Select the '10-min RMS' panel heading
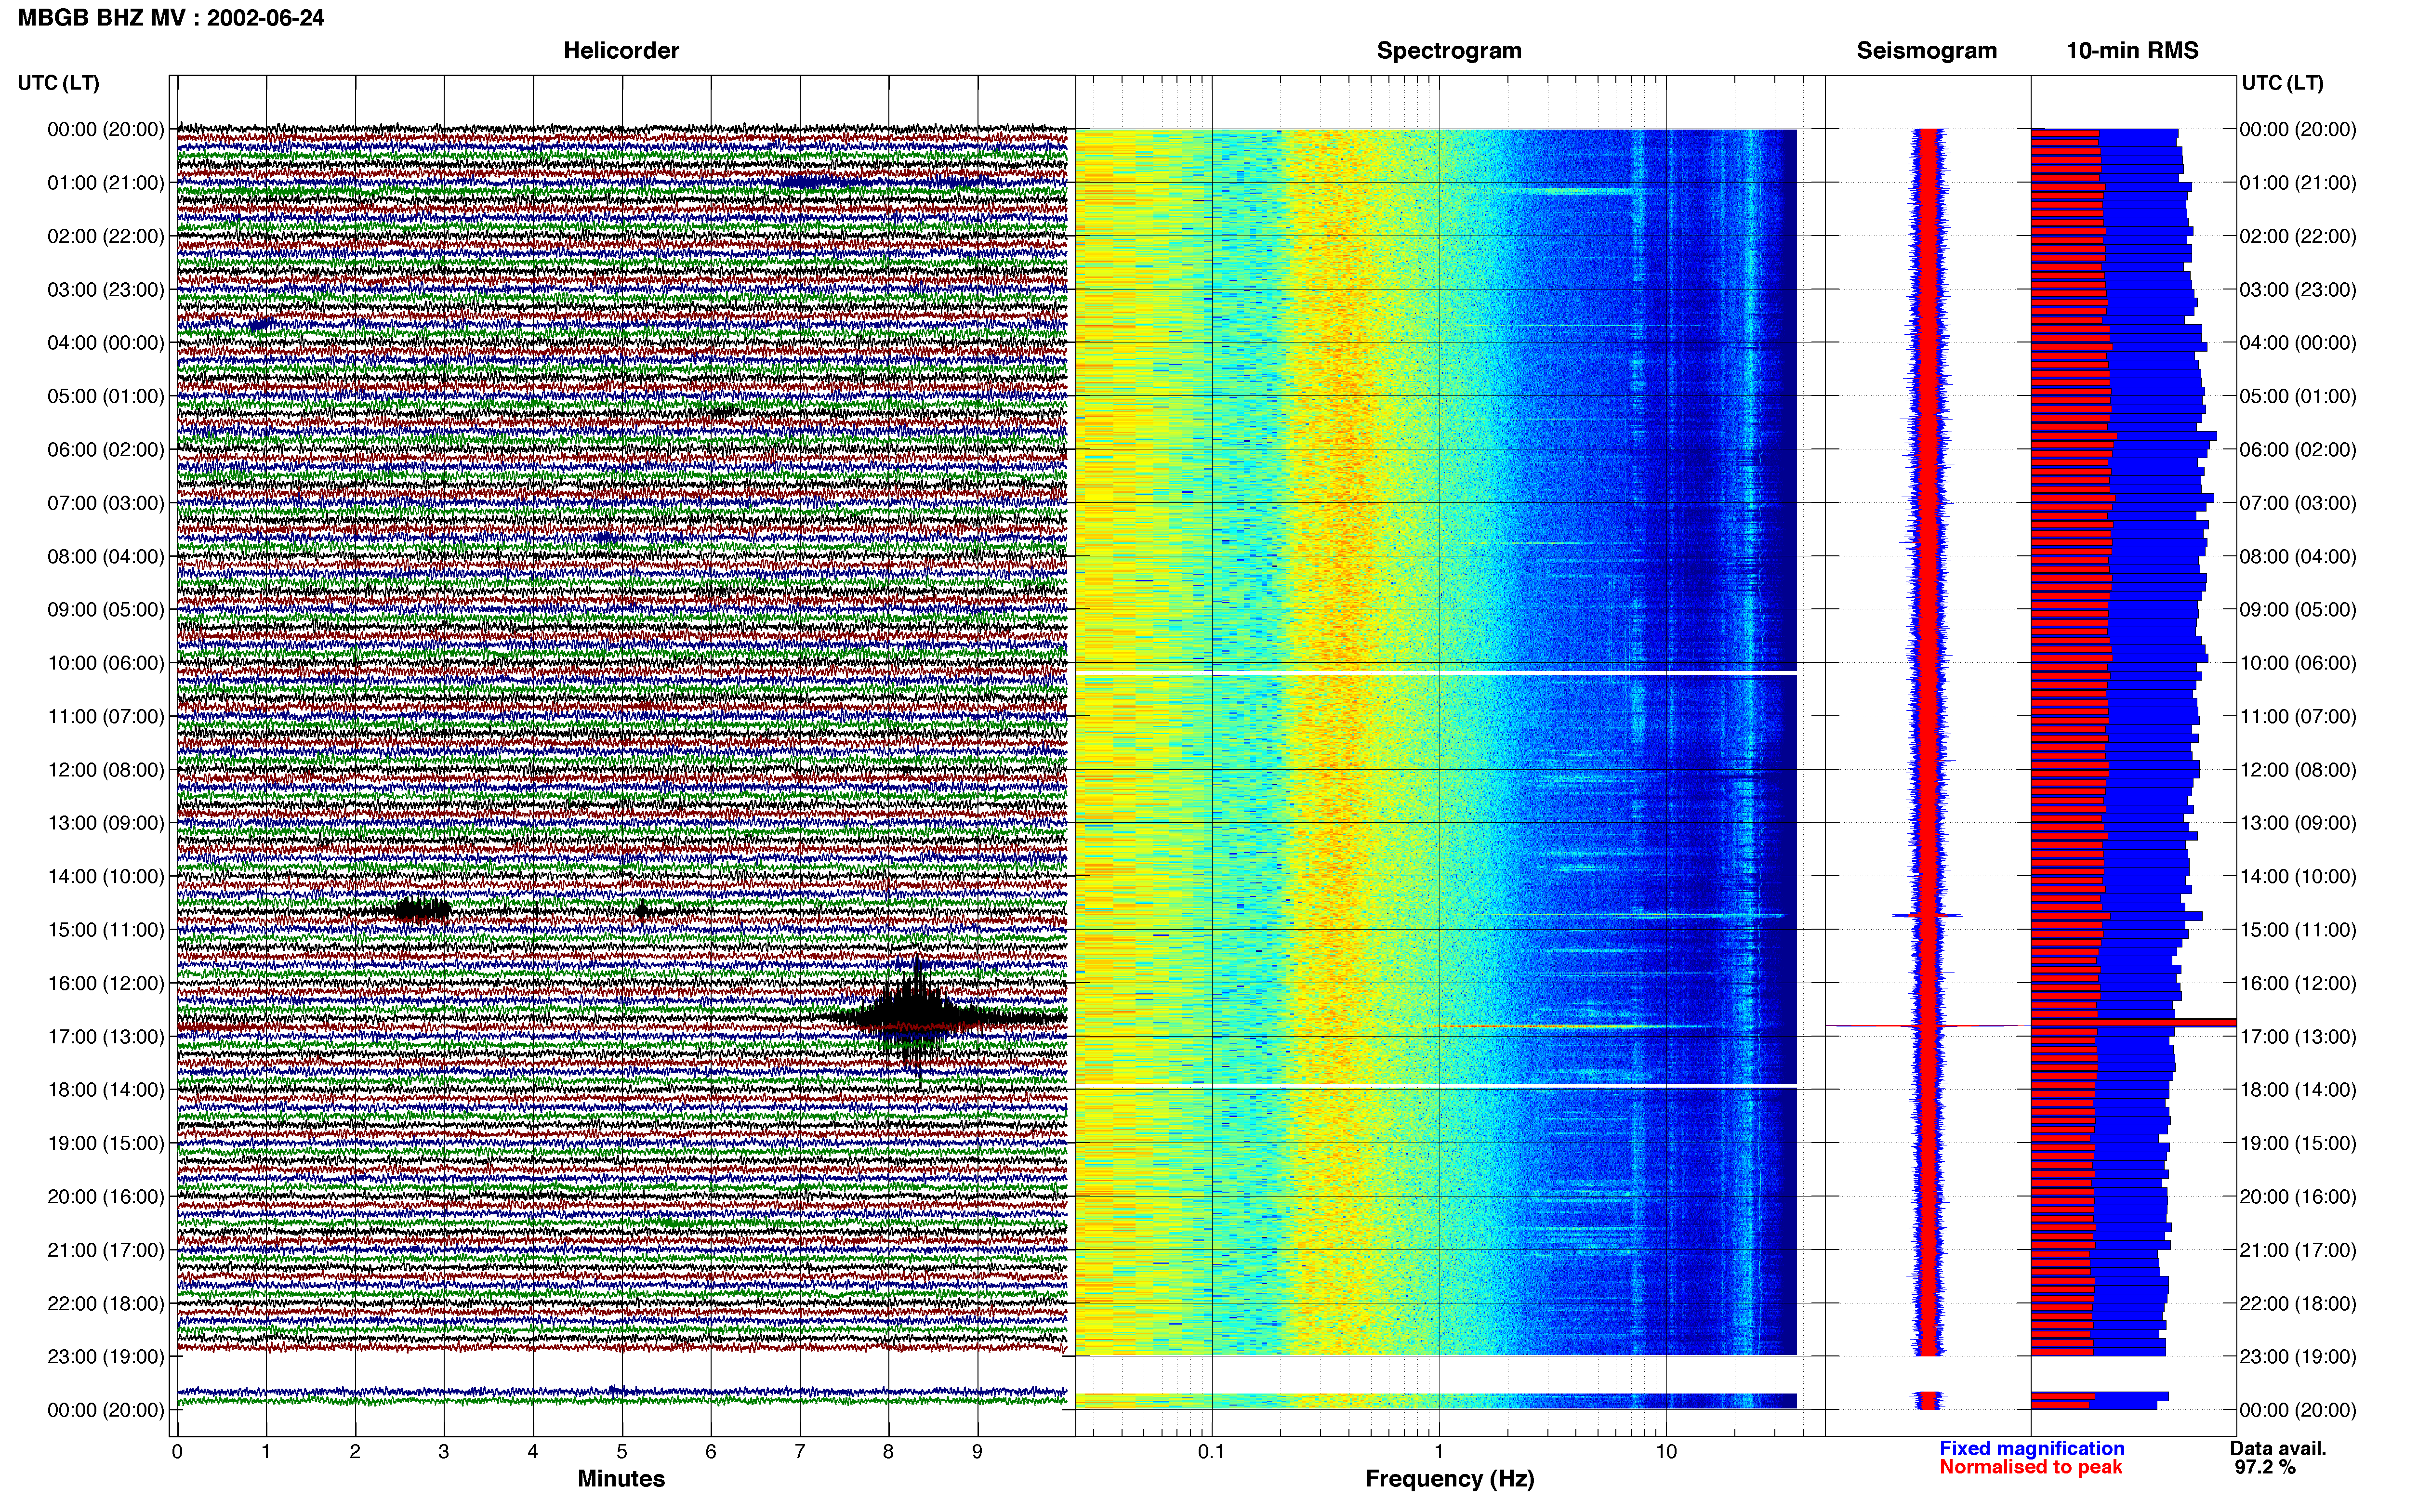 point(2133,51)
